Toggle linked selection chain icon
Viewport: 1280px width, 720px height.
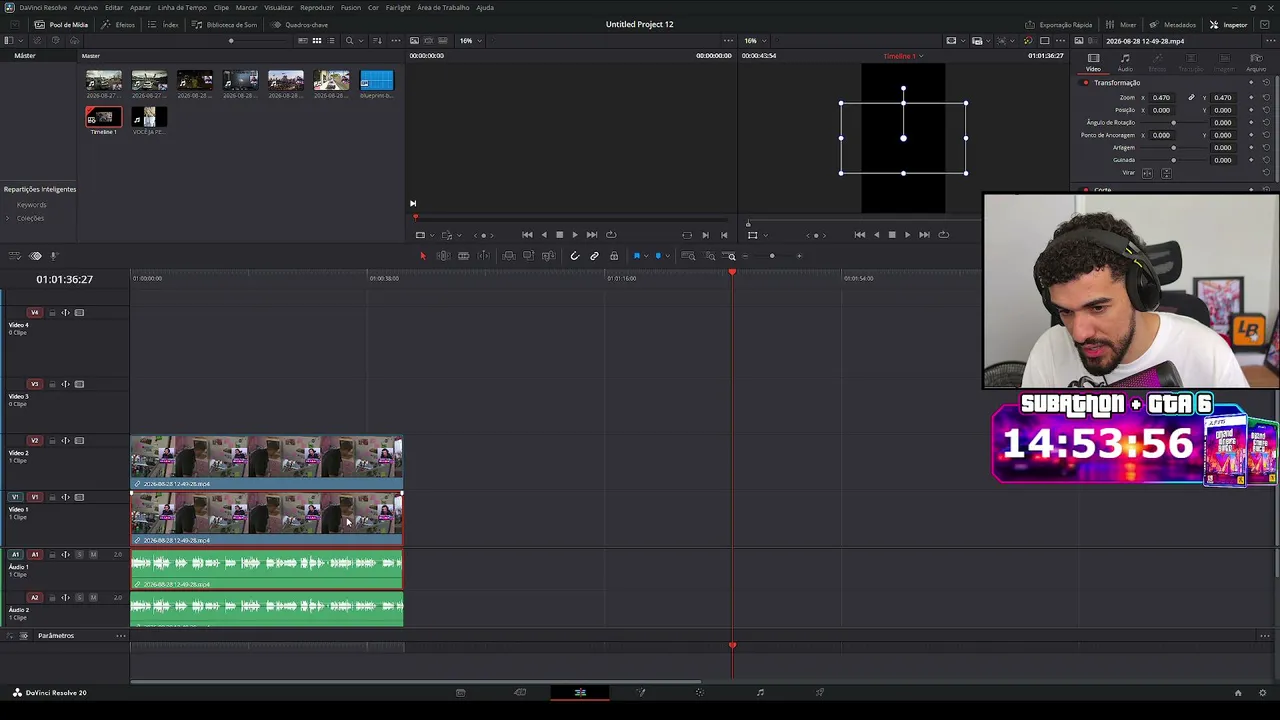tap(594, 256)
